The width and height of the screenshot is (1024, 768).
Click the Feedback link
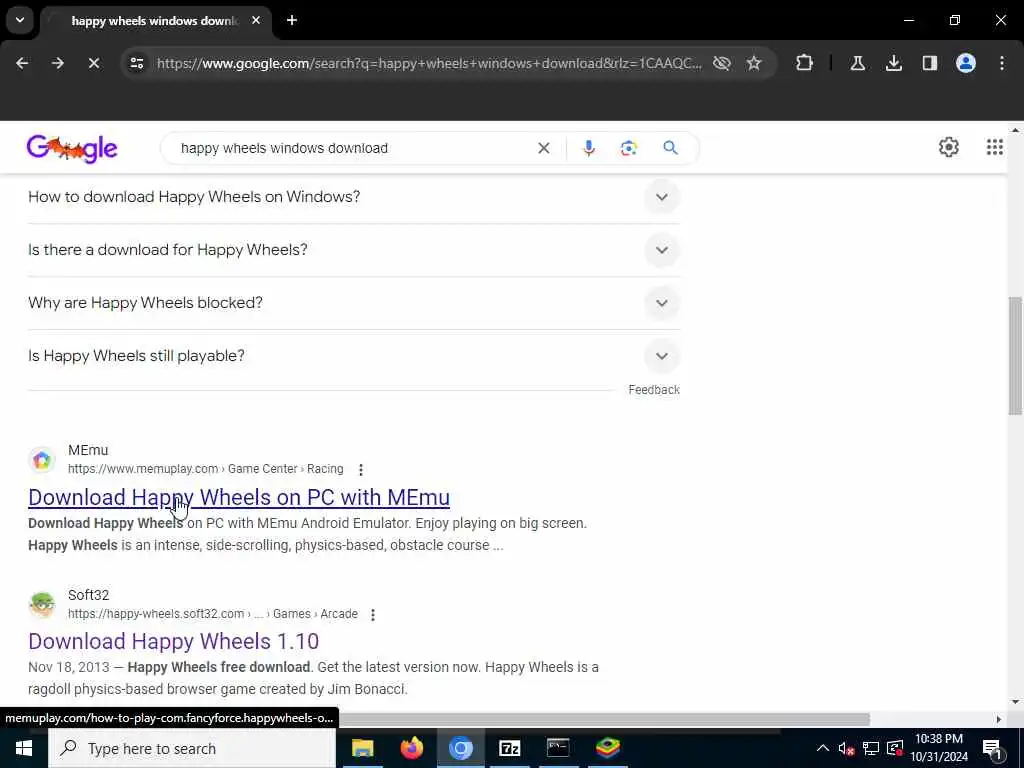[x=654, y=390]
